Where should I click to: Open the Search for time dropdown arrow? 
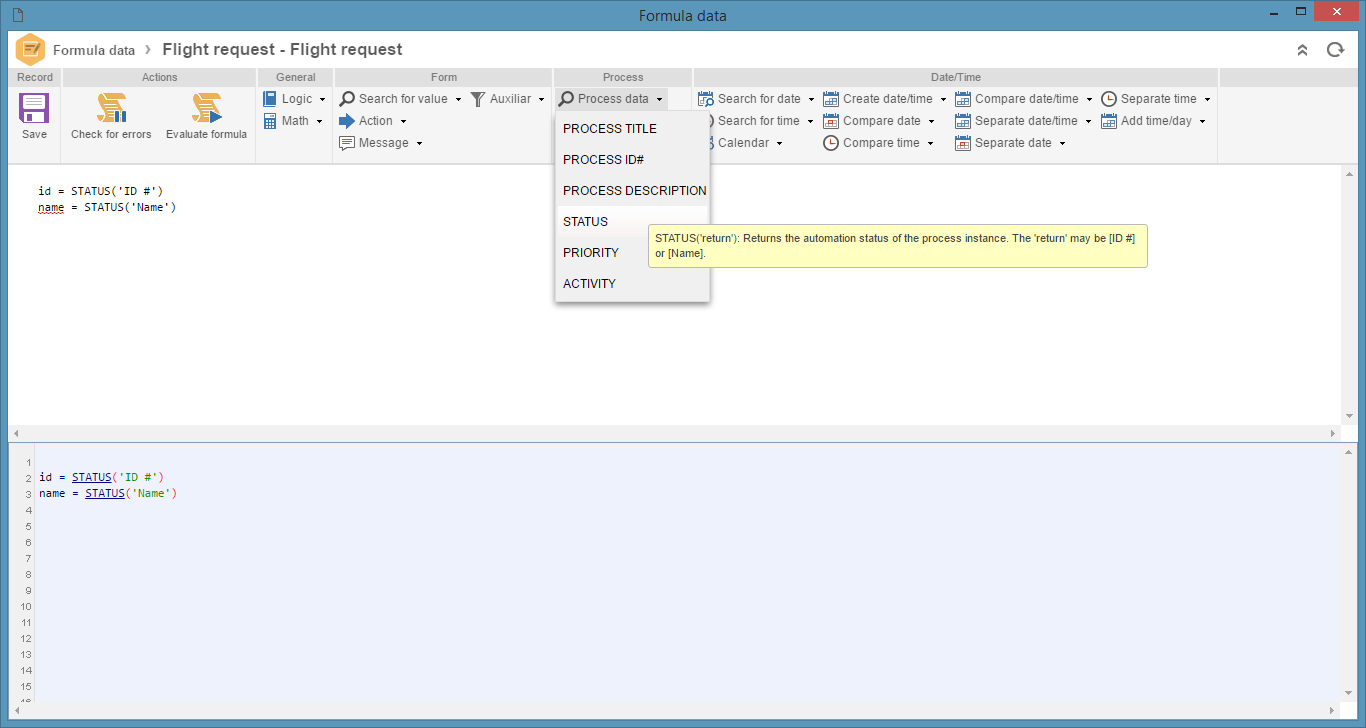(810, 122)
